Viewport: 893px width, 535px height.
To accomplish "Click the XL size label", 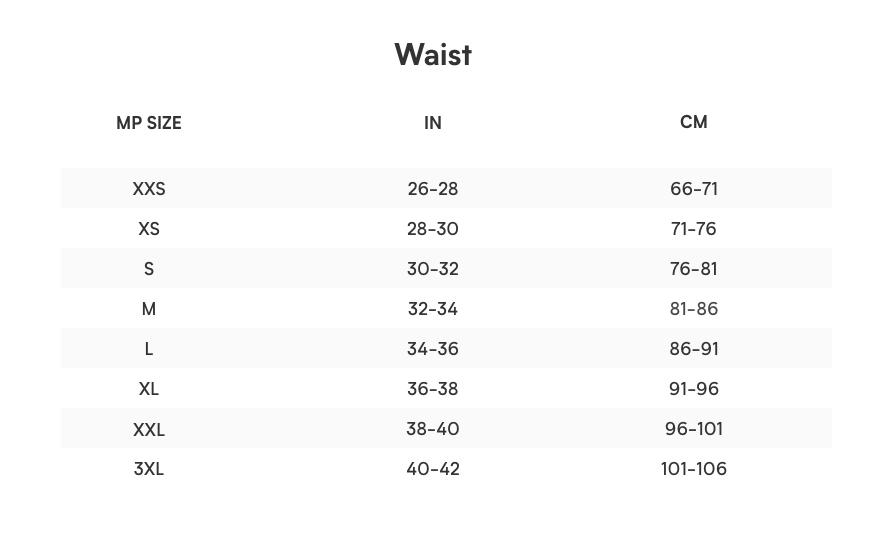I will (x=149, y=389).
